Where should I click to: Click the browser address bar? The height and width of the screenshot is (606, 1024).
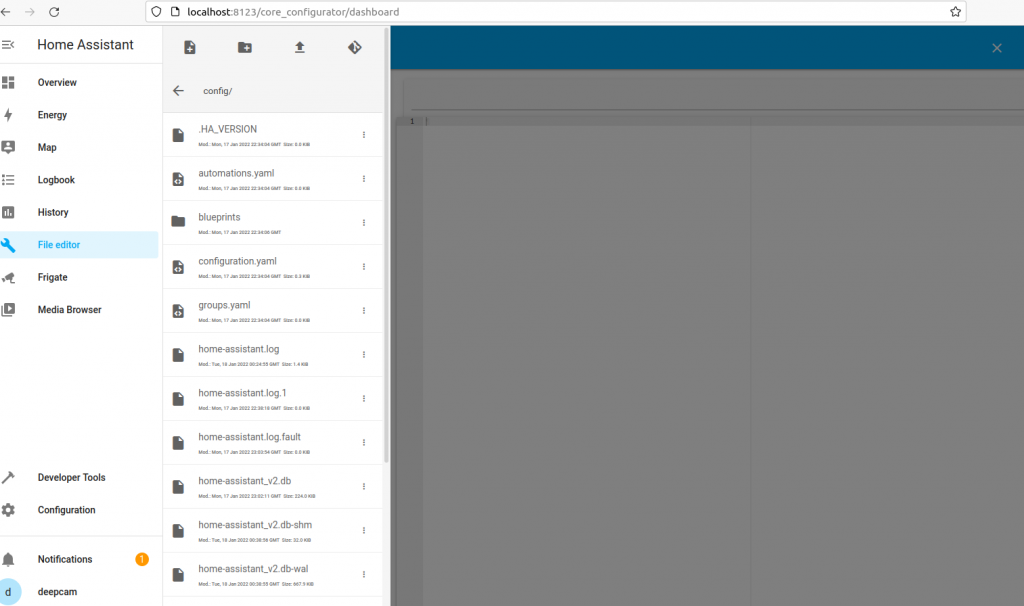555,12
